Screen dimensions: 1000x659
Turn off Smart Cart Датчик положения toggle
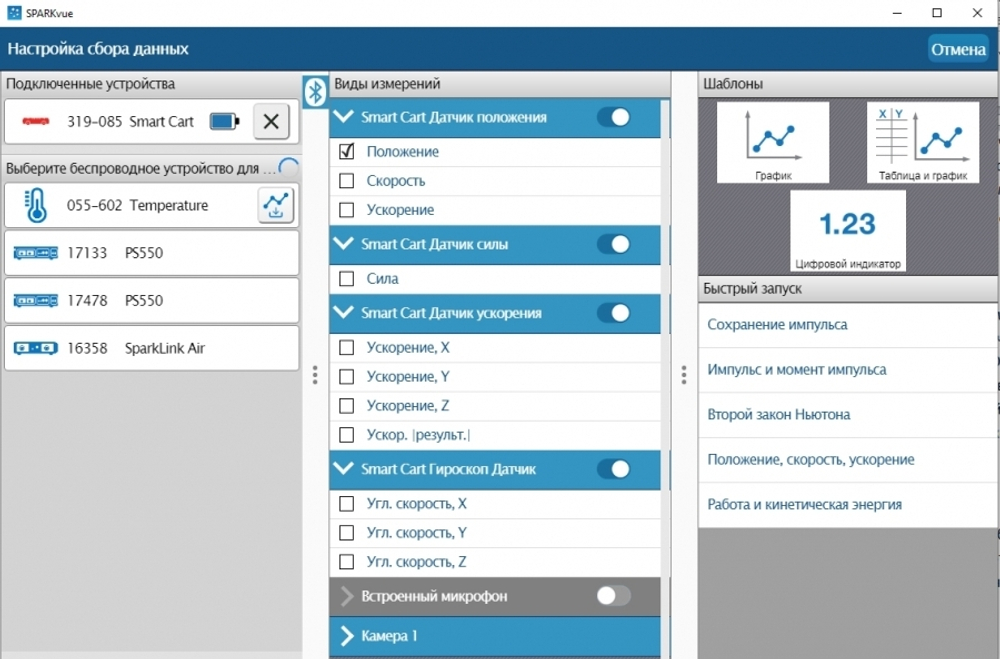tap(613, 117)
